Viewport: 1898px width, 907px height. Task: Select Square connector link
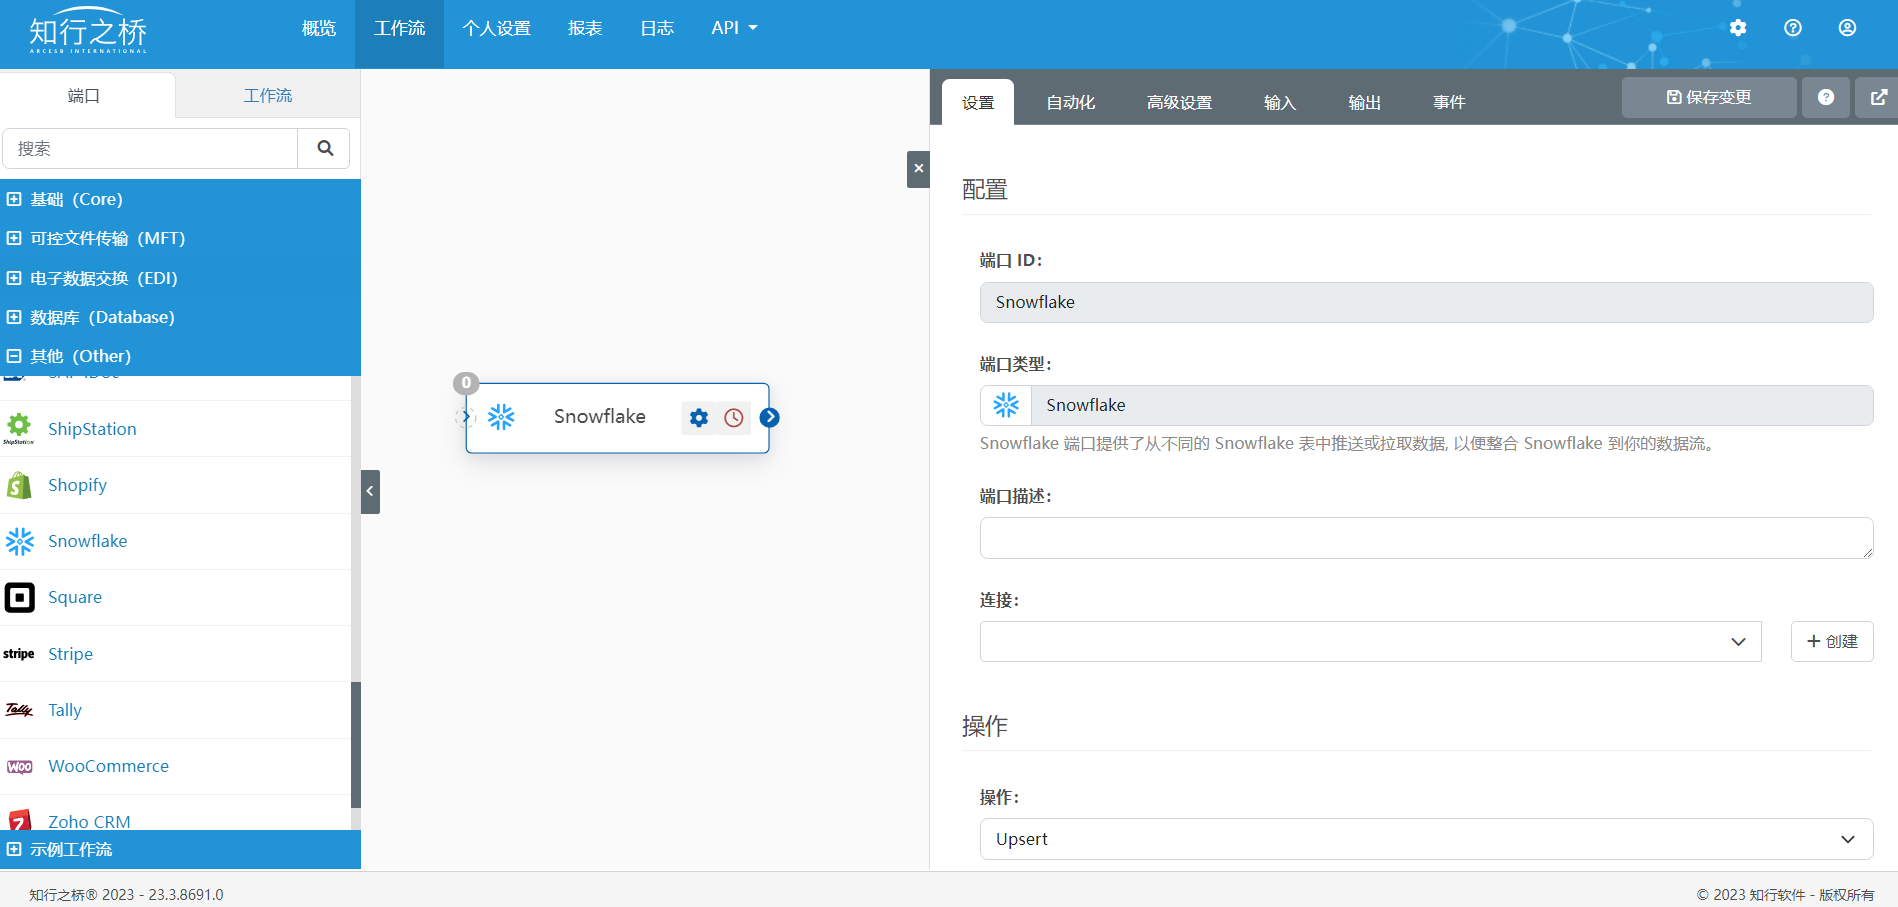click(x=75, y=597)
